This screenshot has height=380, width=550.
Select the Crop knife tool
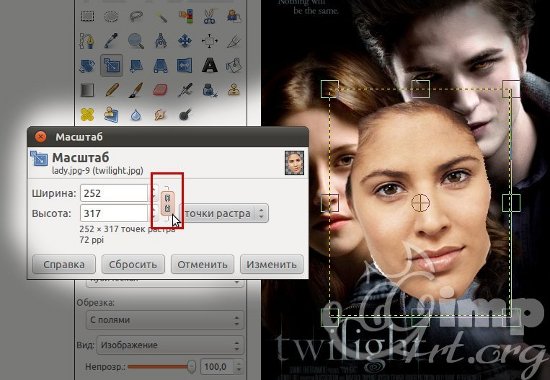tap(233, 41)
